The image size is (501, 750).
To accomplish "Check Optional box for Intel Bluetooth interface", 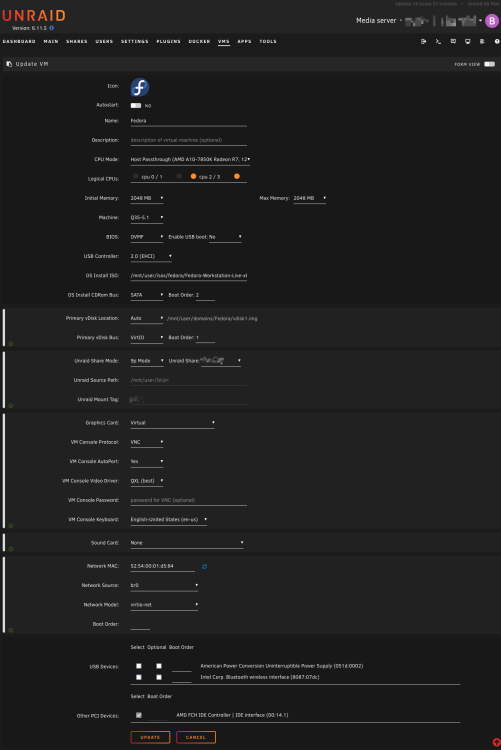I will point(159,677).
